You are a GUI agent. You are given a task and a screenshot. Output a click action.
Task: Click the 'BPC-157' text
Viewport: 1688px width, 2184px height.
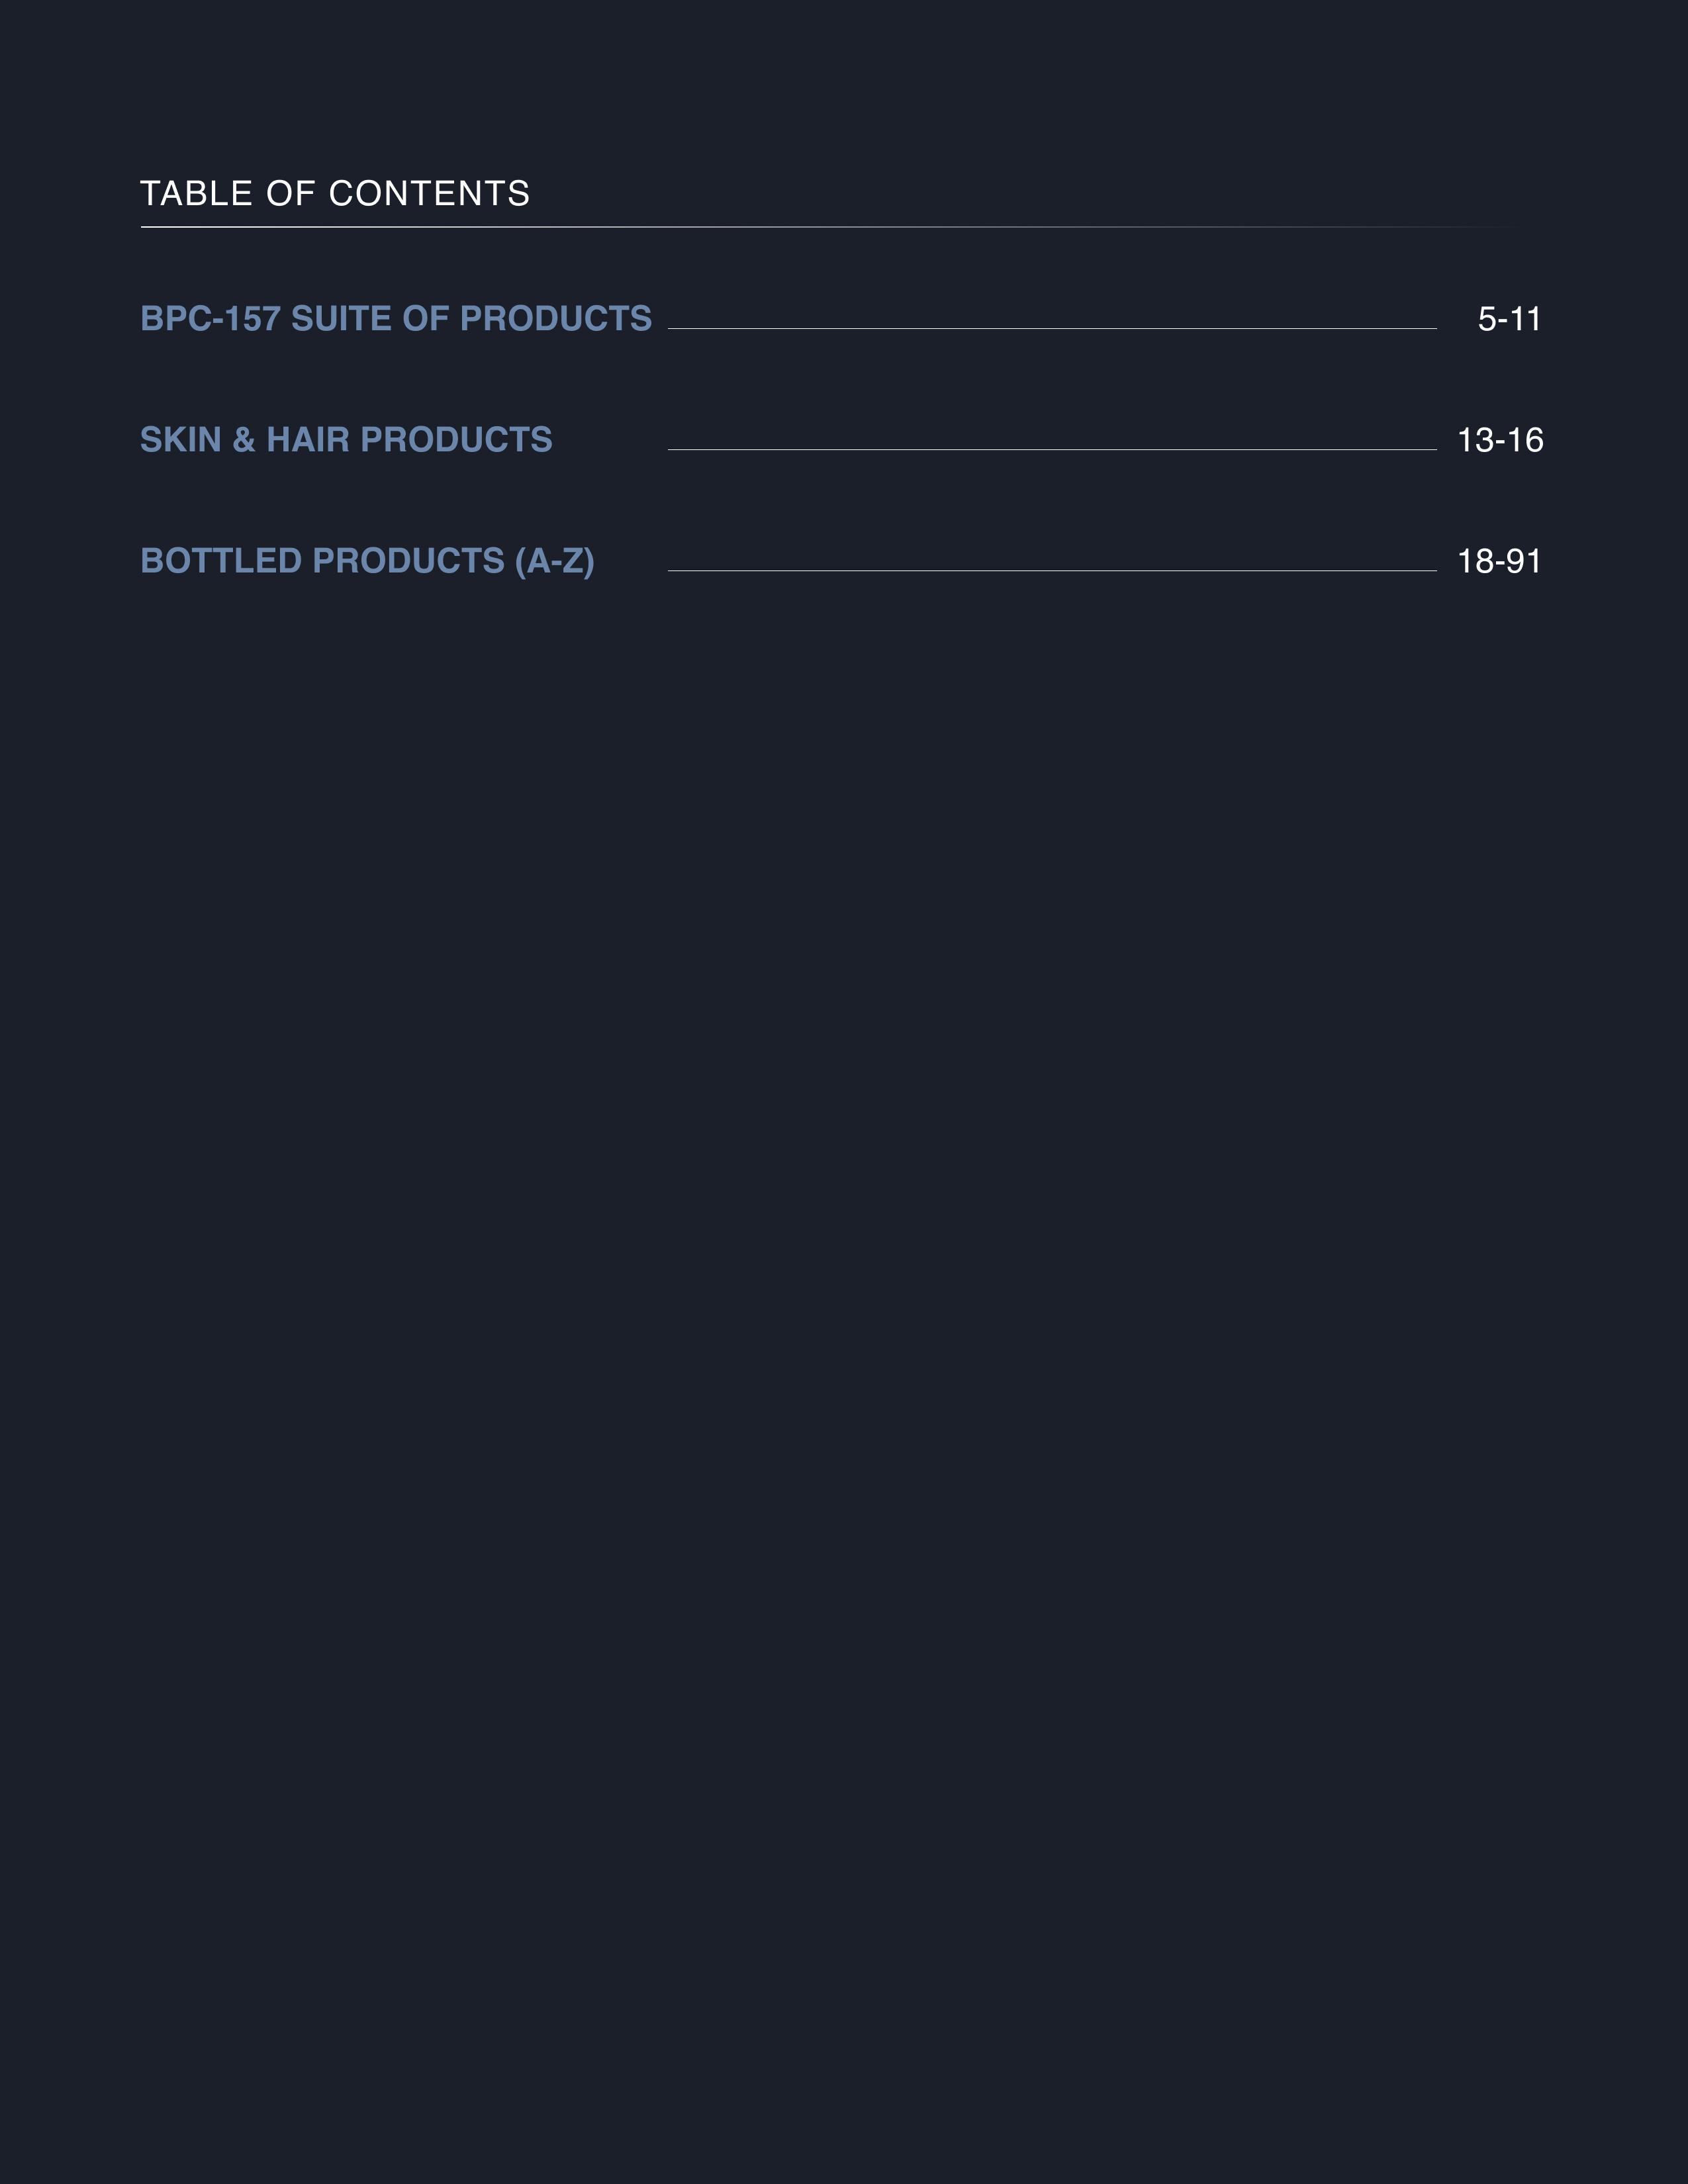tap(210, 319)
